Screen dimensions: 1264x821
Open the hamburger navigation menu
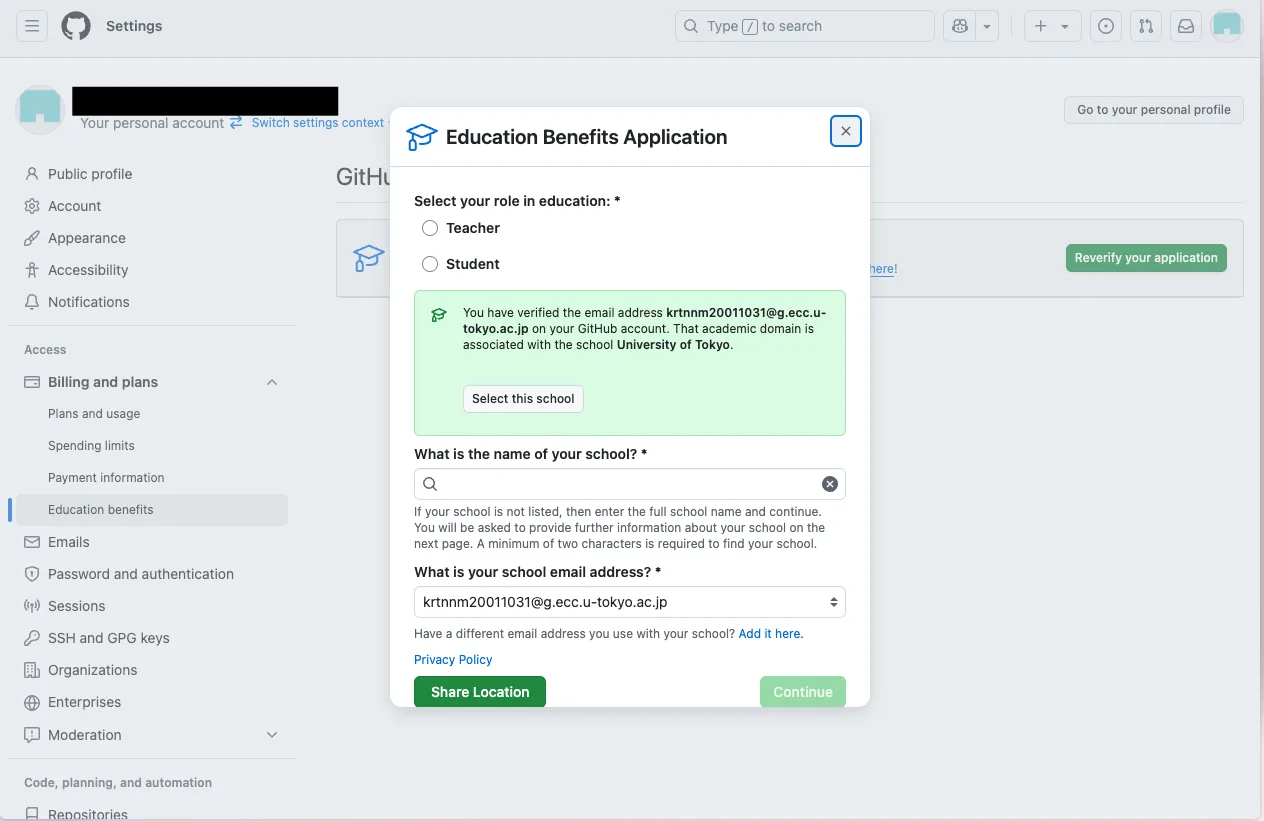(x=32, y=26)
